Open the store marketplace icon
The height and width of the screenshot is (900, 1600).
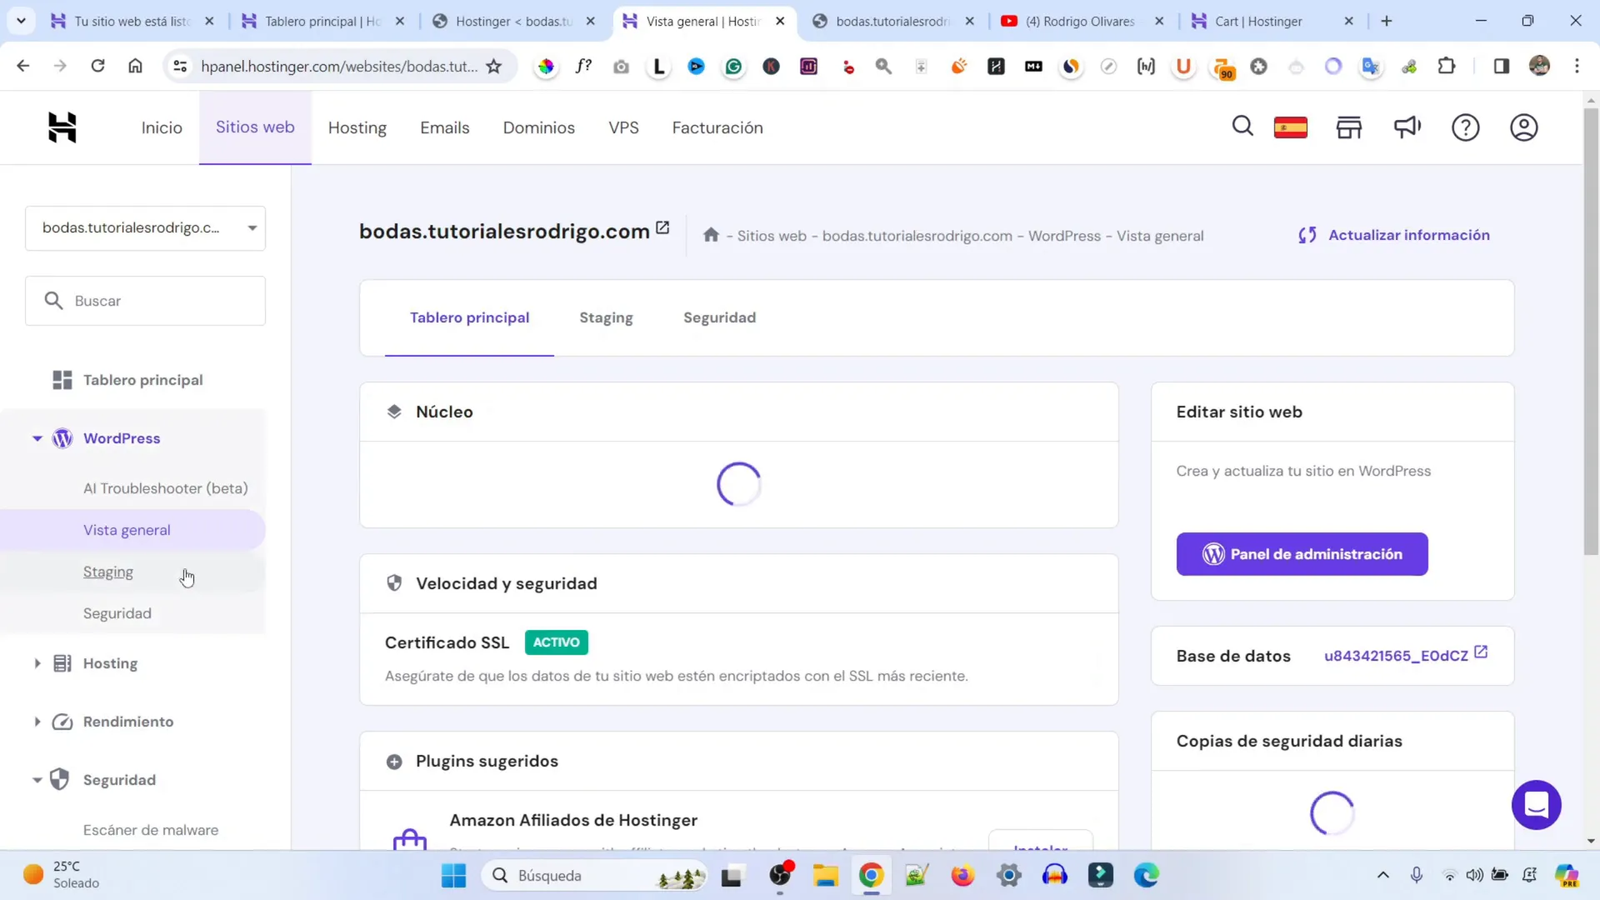pyautogui.click(x=1349, y=127)
